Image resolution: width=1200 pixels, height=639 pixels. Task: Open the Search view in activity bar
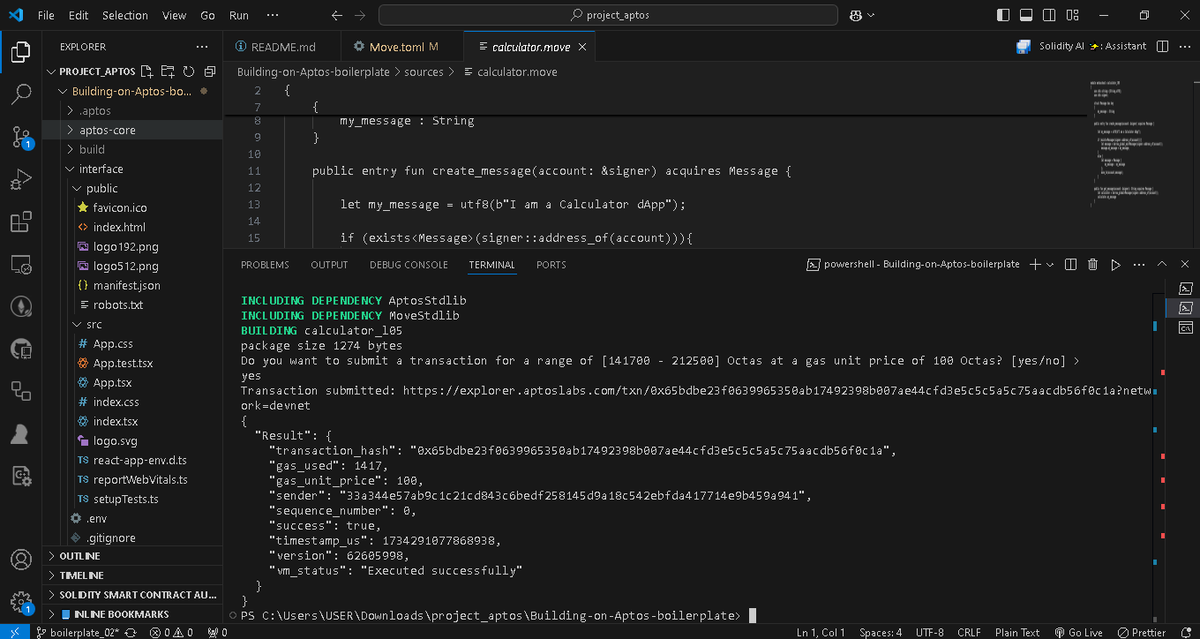pyautogui.click(x=20, y=95)
